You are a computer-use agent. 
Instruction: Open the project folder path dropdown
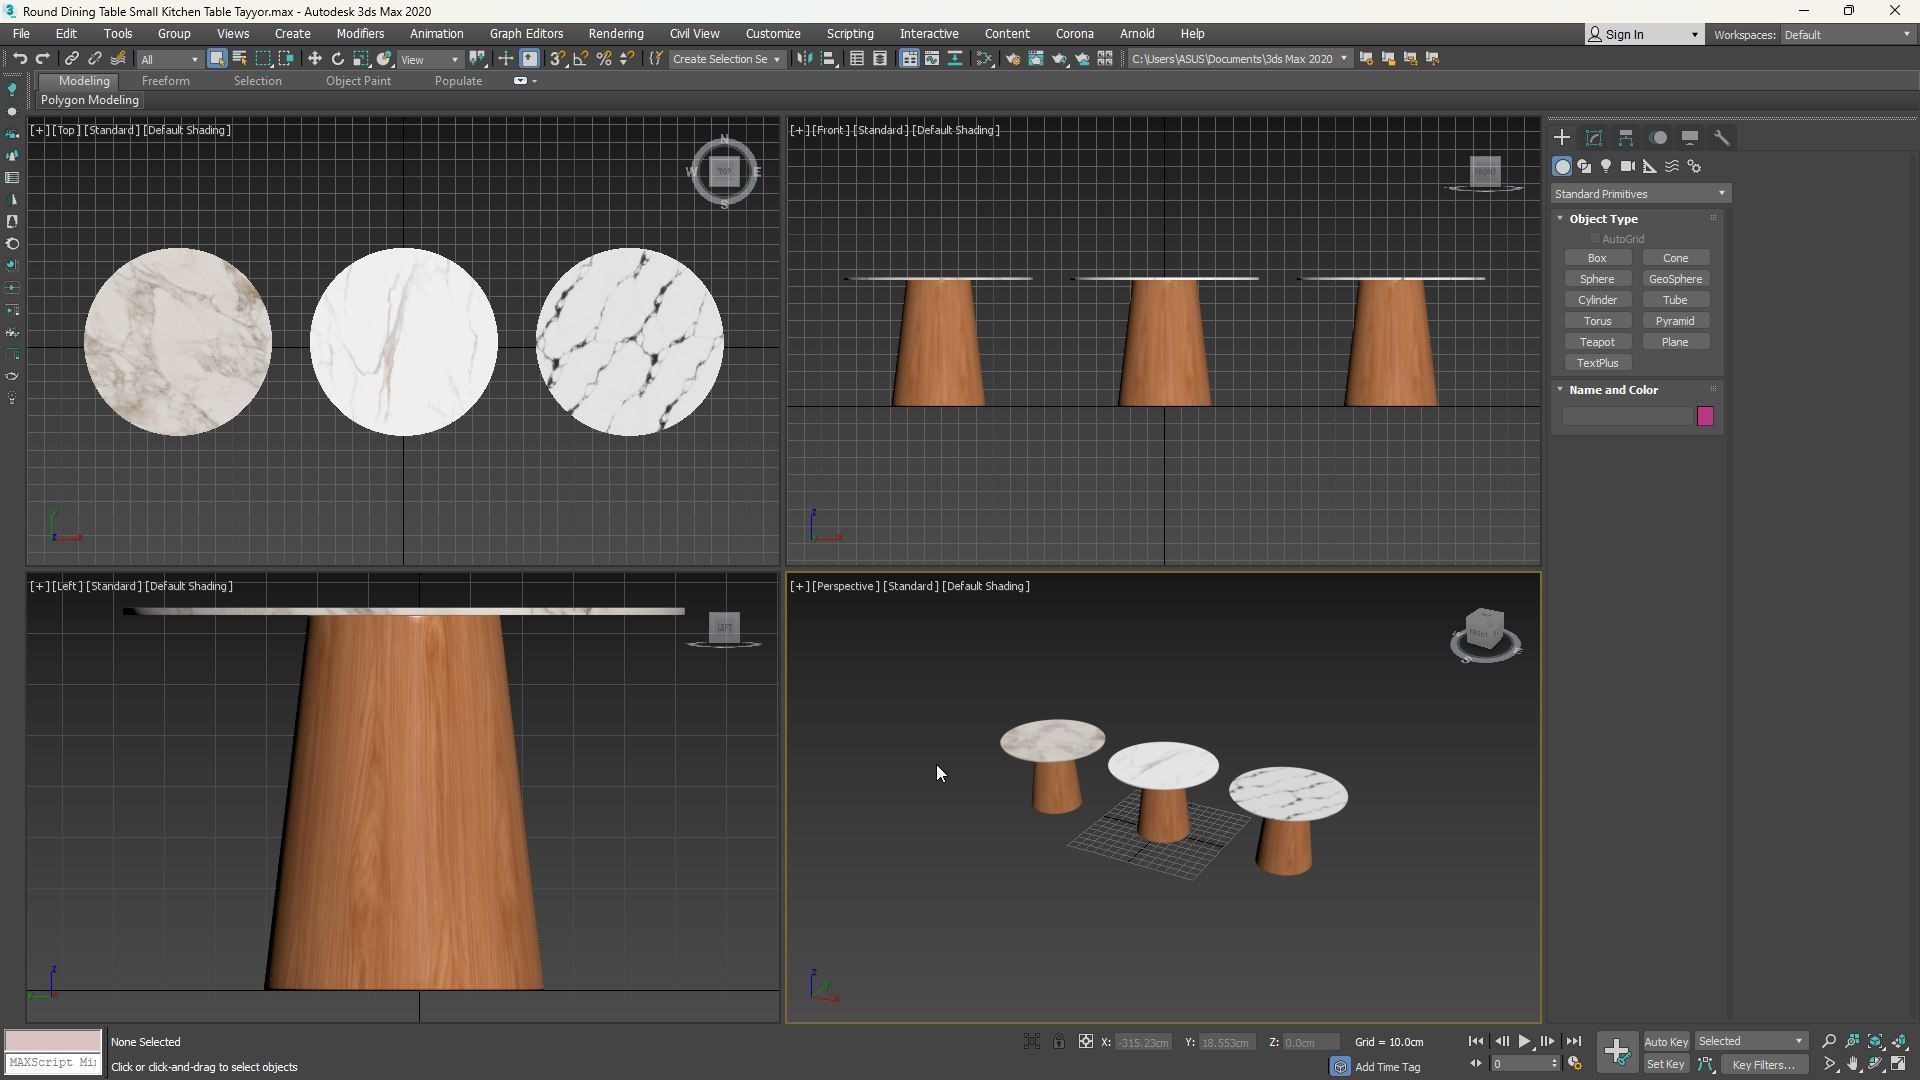[x=1239, y=60]
